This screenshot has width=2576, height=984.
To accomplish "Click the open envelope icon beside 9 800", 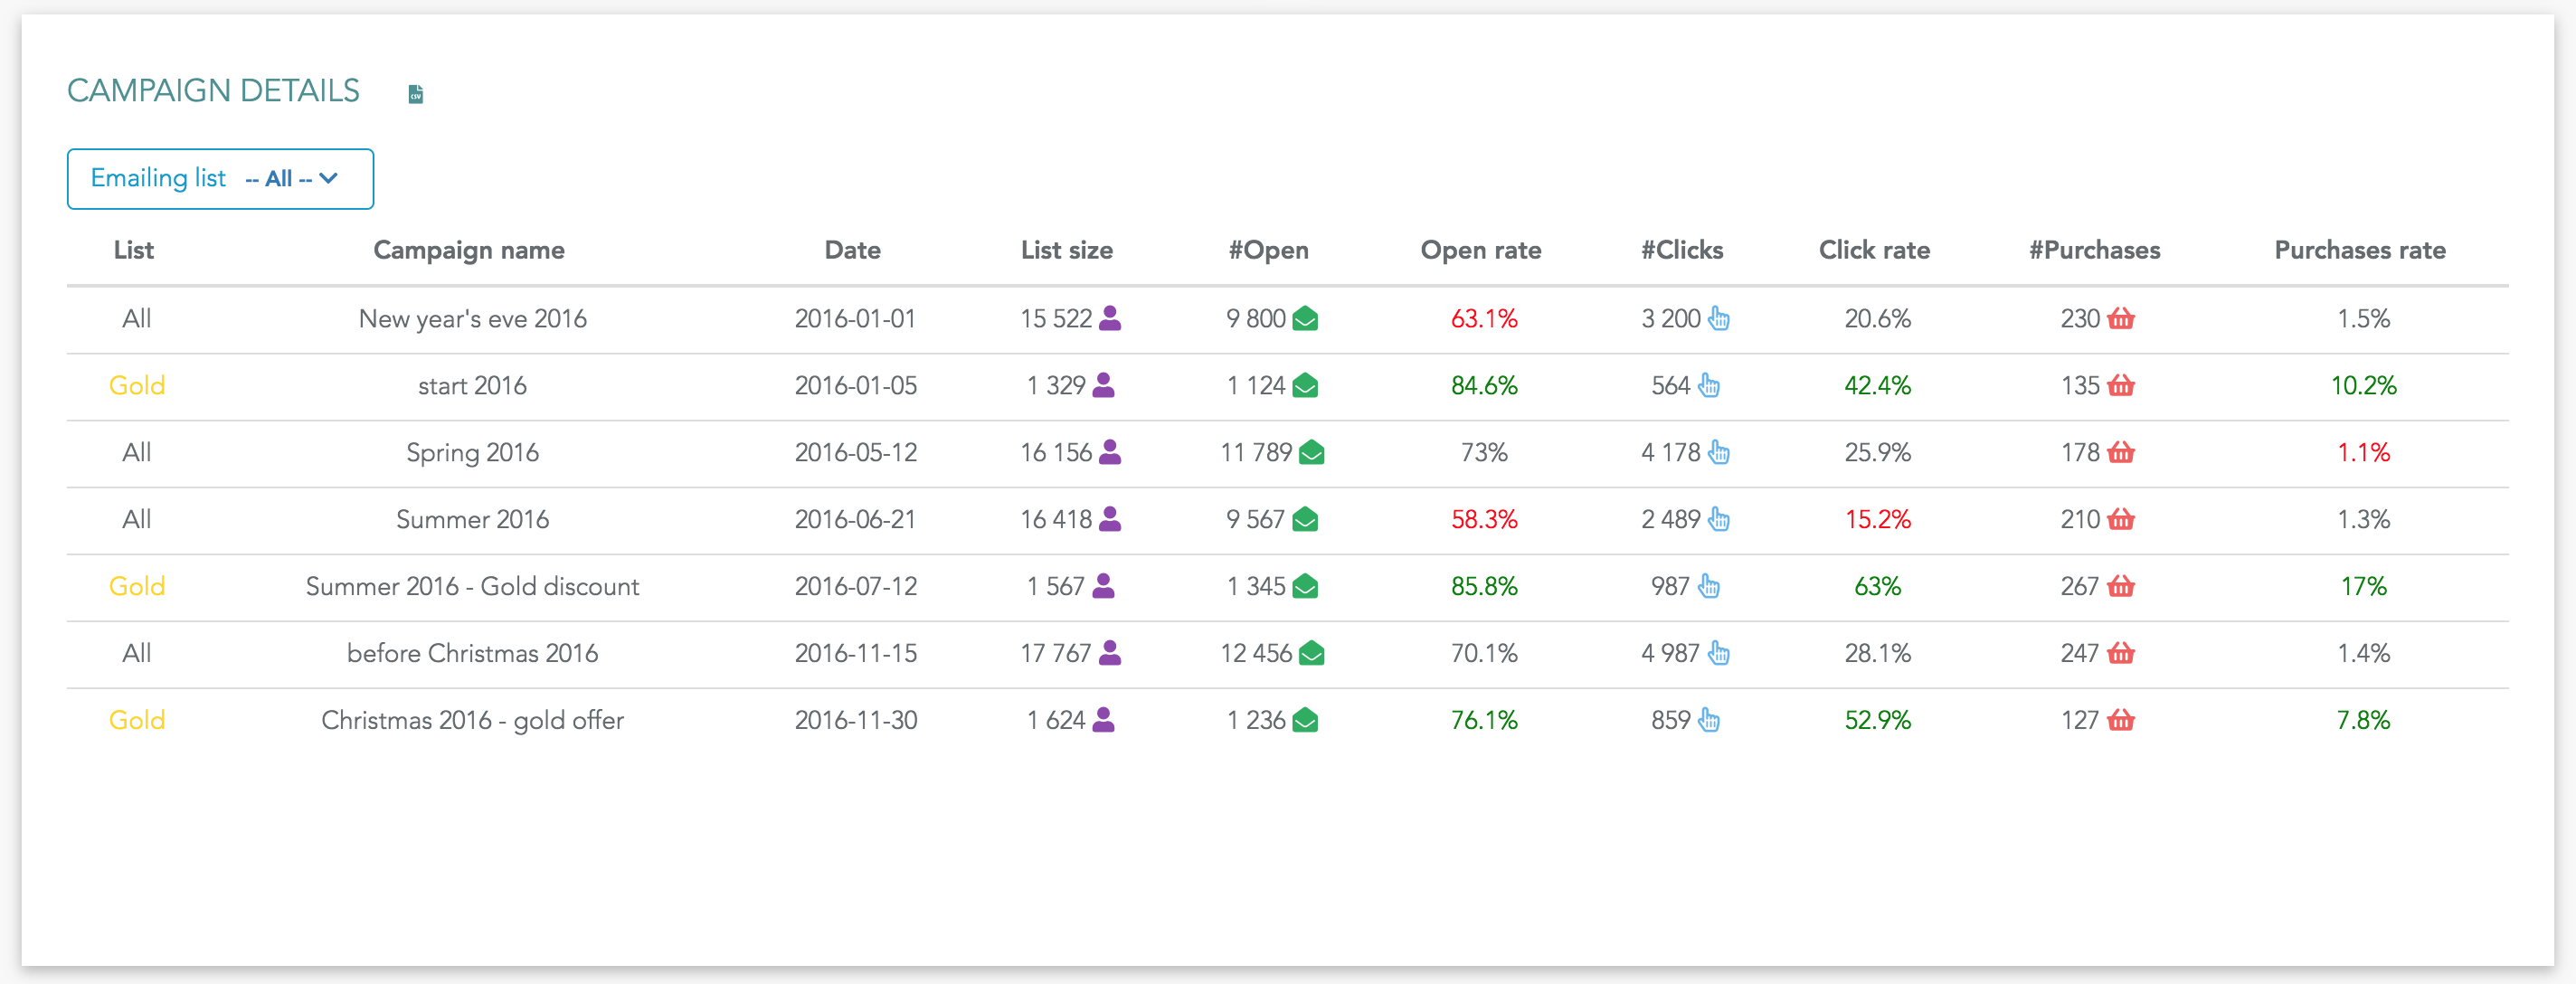I will point(1305,319).
